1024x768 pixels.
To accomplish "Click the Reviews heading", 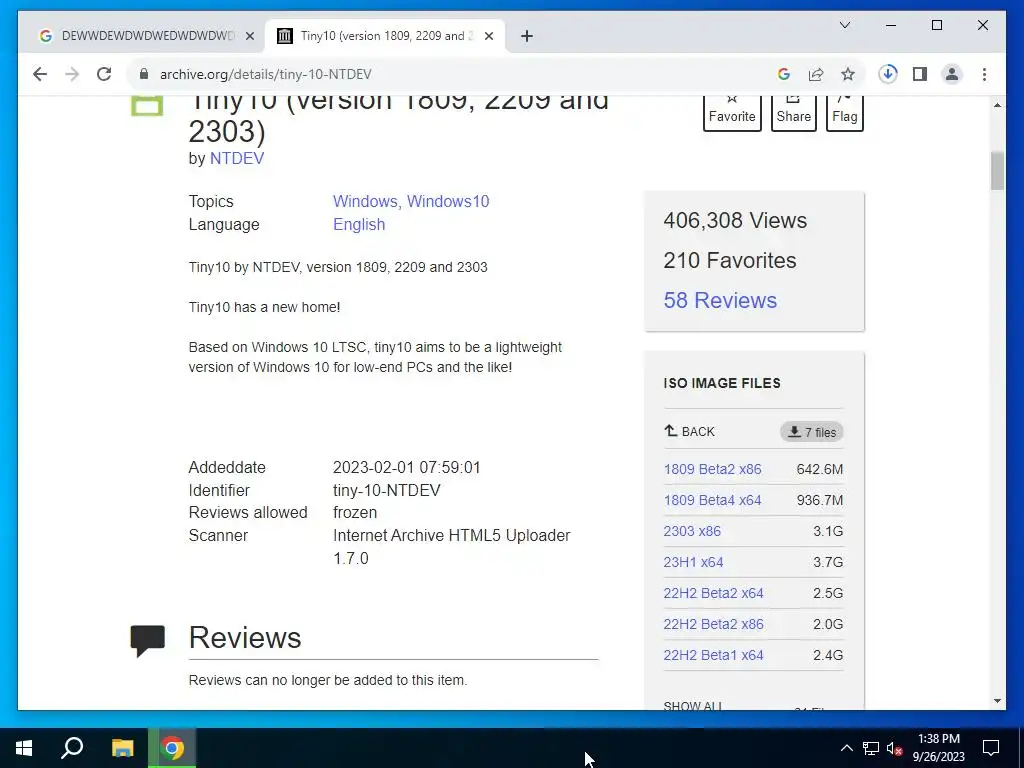I will [x=245, y=638].
